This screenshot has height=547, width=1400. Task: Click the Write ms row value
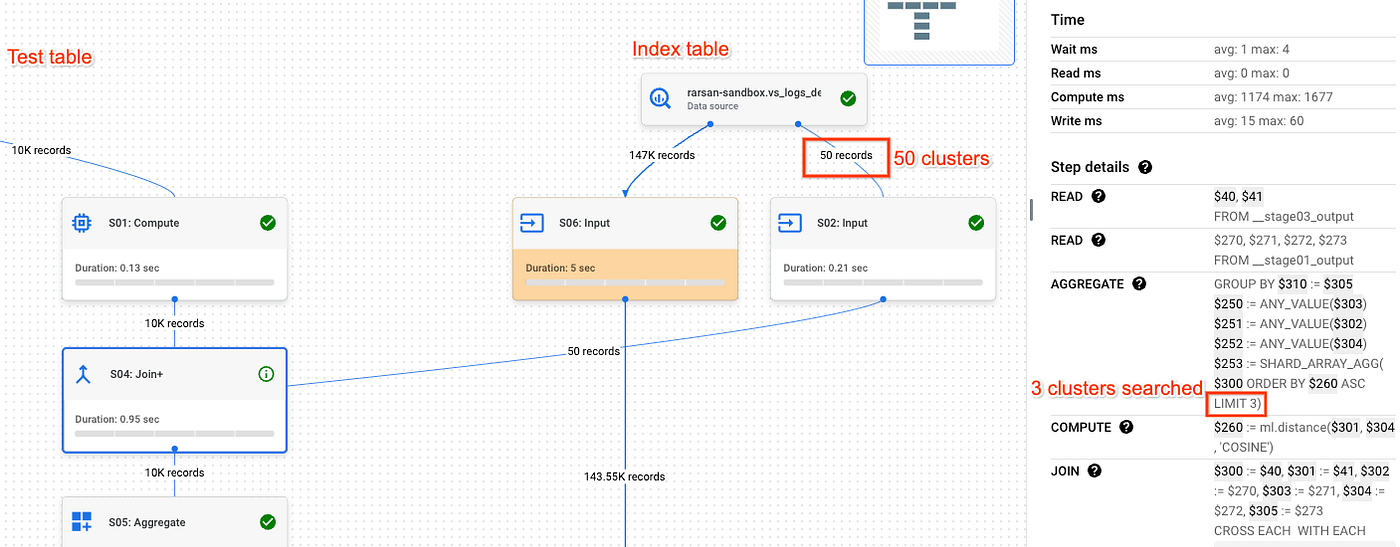click(1258, 121)
